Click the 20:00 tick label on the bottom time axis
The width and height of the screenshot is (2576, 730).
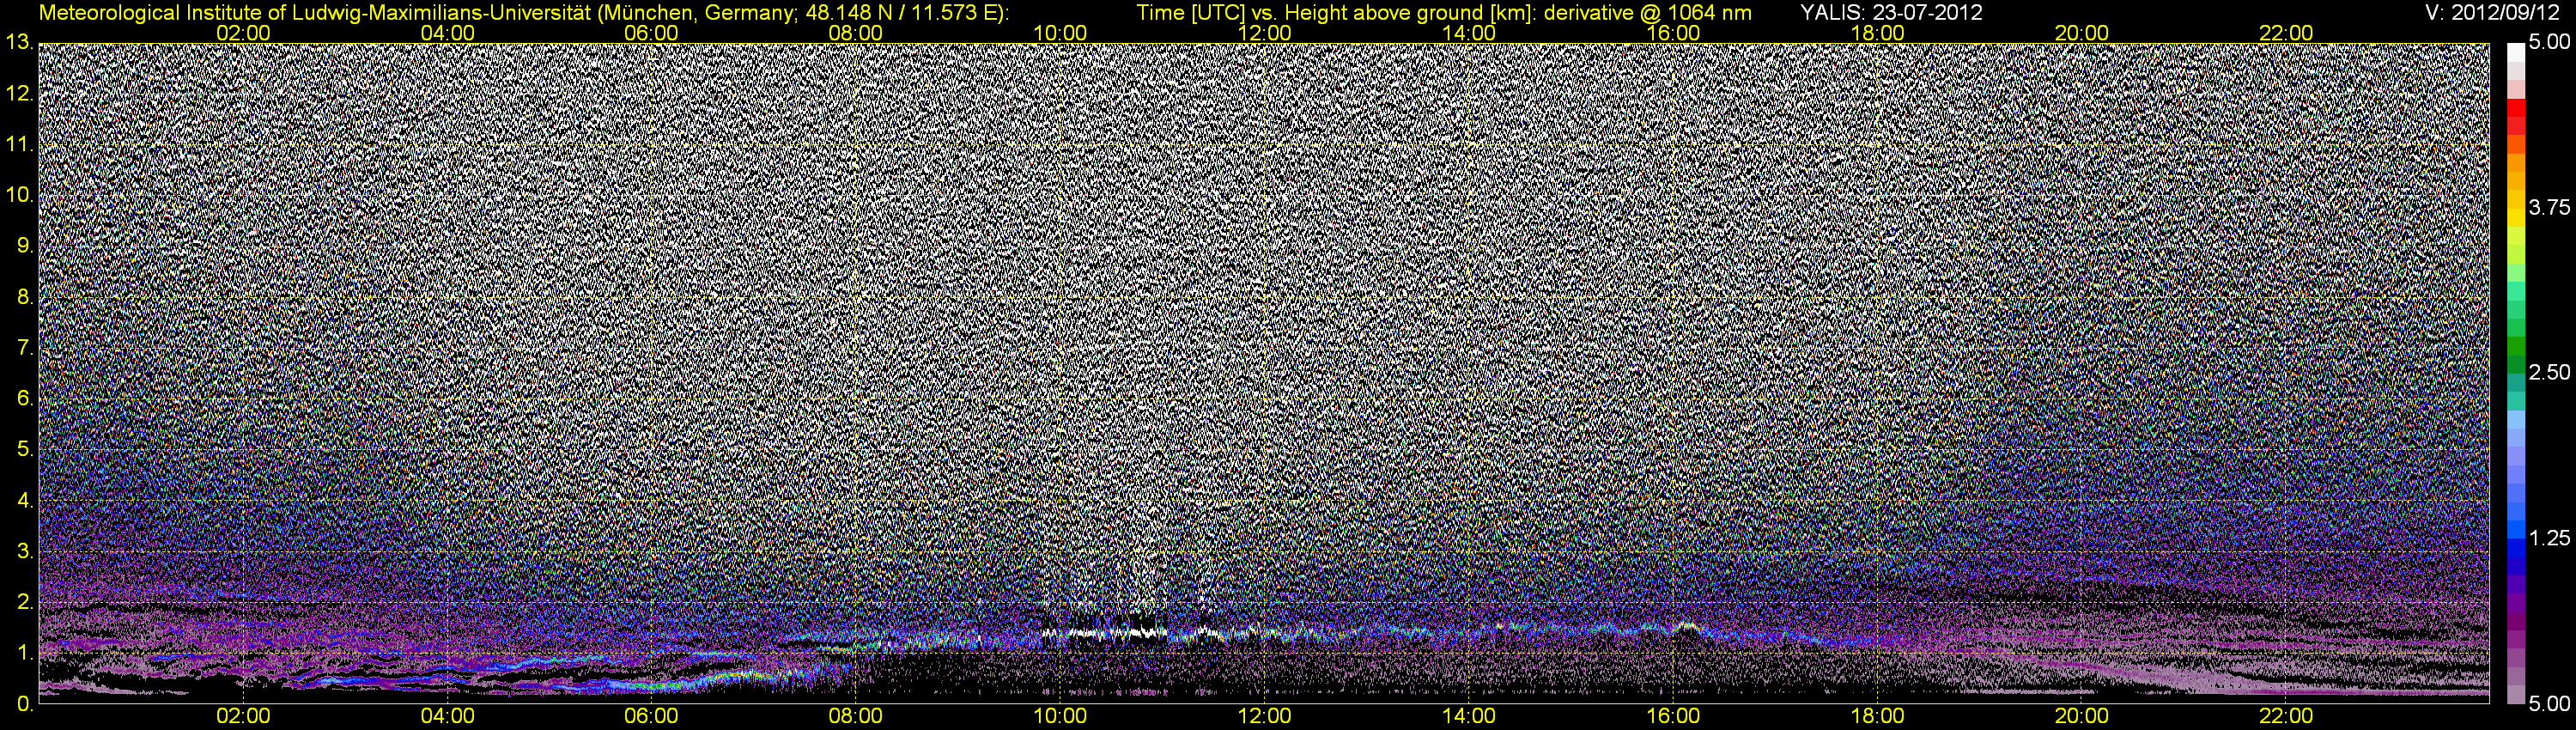[x=2082, y=717]
